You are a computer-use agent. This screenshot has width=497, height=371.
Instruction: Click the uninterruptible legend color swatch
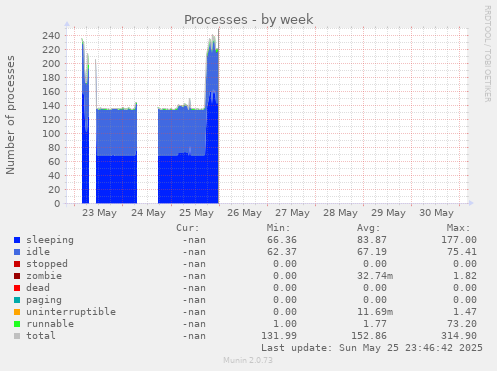17,312
